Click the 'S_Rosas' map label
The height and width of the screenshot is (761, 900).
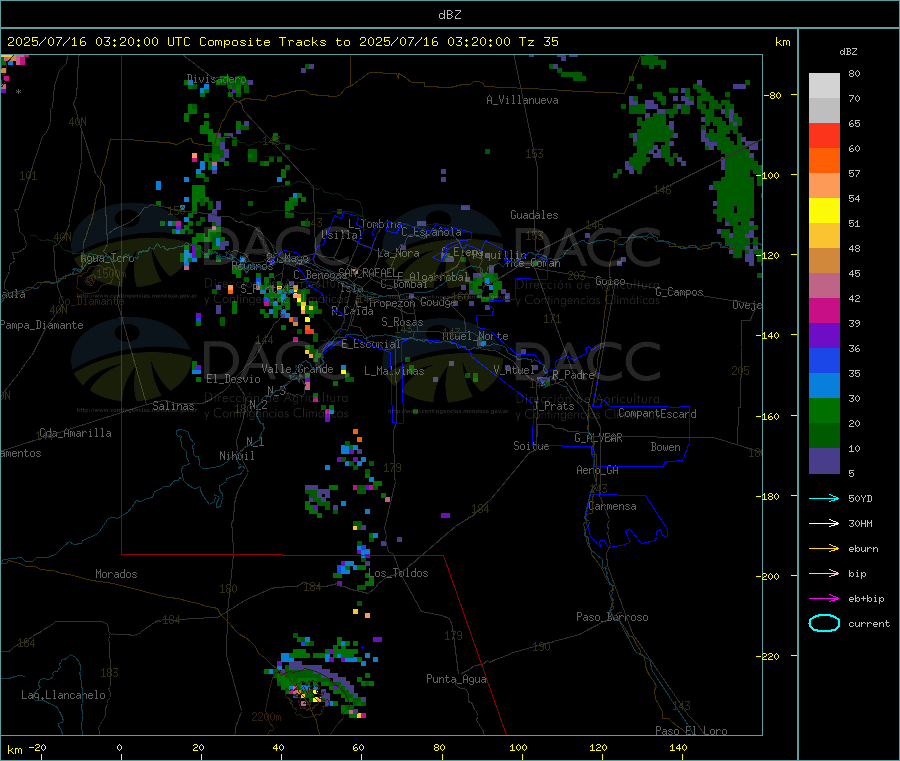click(x=402, y=322)
